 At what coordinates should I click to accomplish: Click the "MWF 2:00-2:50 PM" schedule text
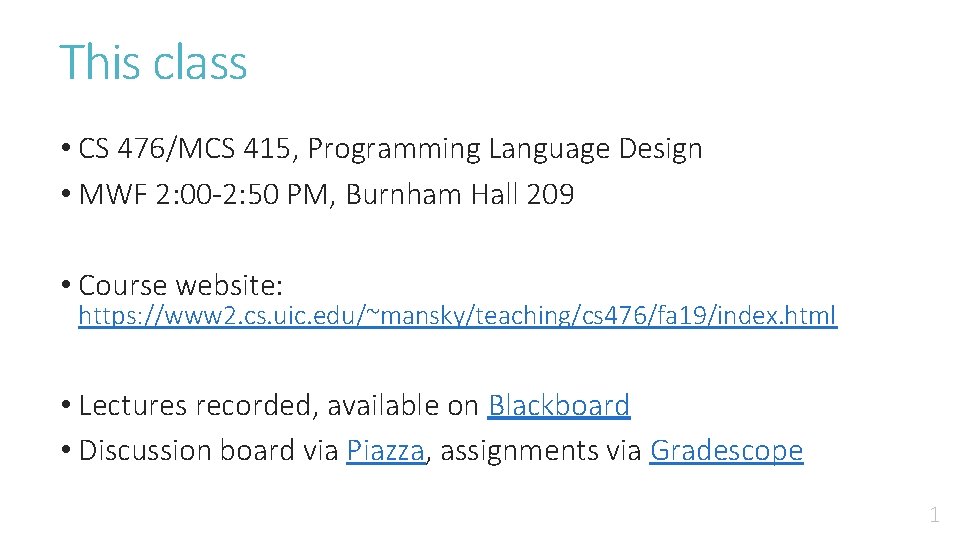click(203, 195)
